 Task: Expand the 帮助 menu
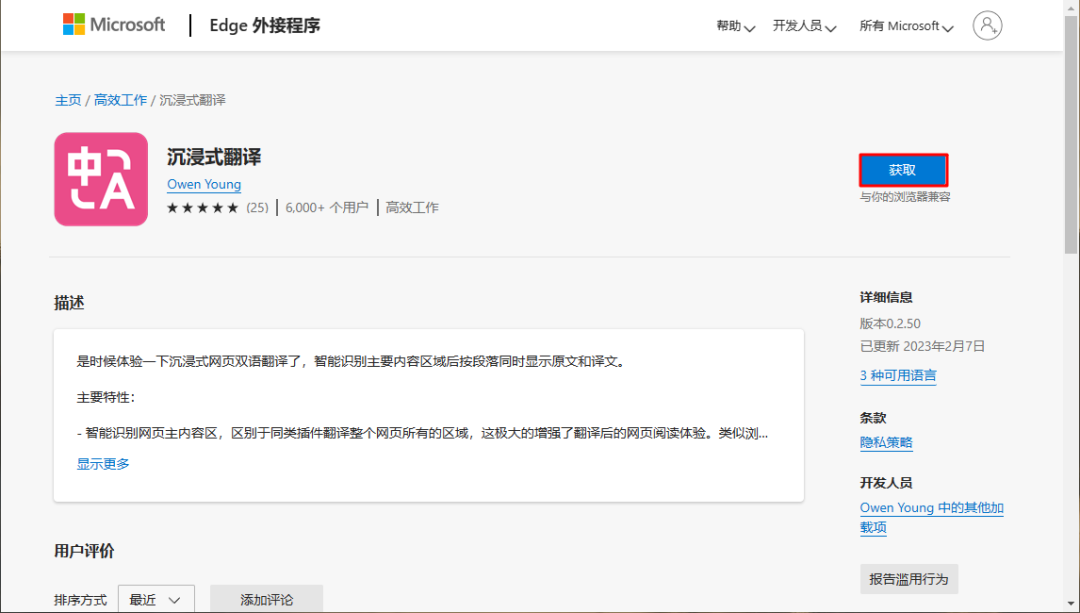click(736, 26)
